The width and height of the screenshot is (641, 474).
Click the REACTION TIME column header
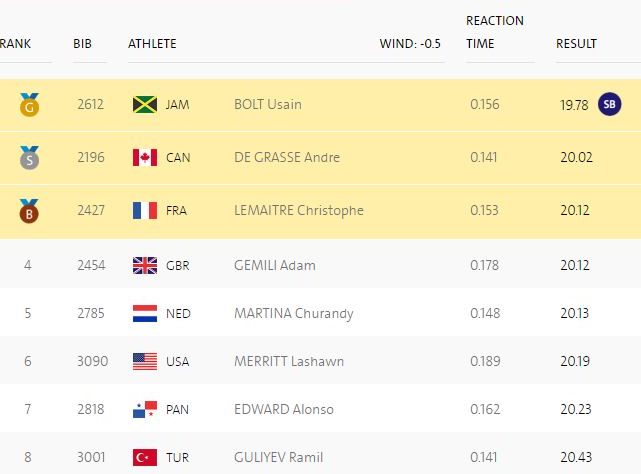point(494,32)
